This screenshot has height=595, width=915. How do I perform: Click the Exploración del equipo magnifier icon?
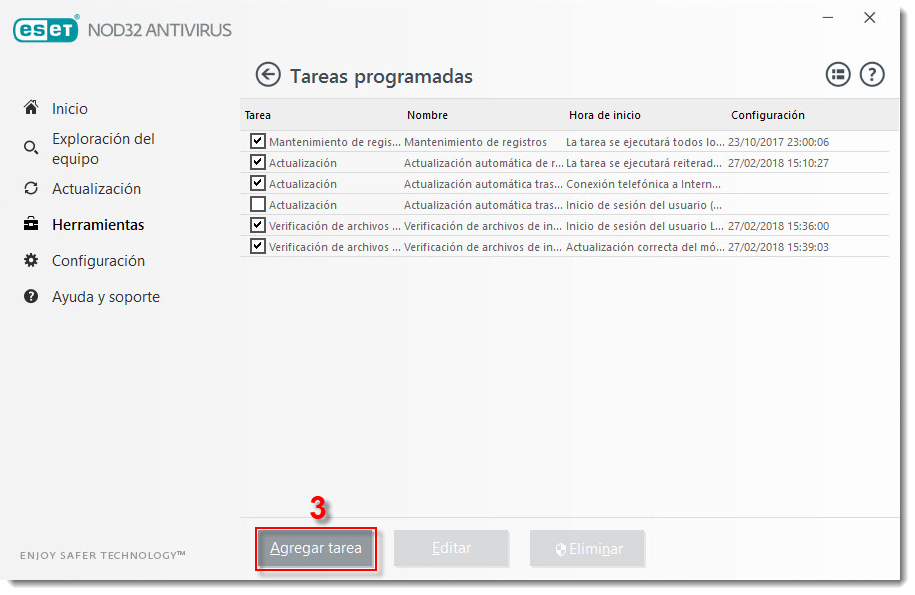point(31,148)
